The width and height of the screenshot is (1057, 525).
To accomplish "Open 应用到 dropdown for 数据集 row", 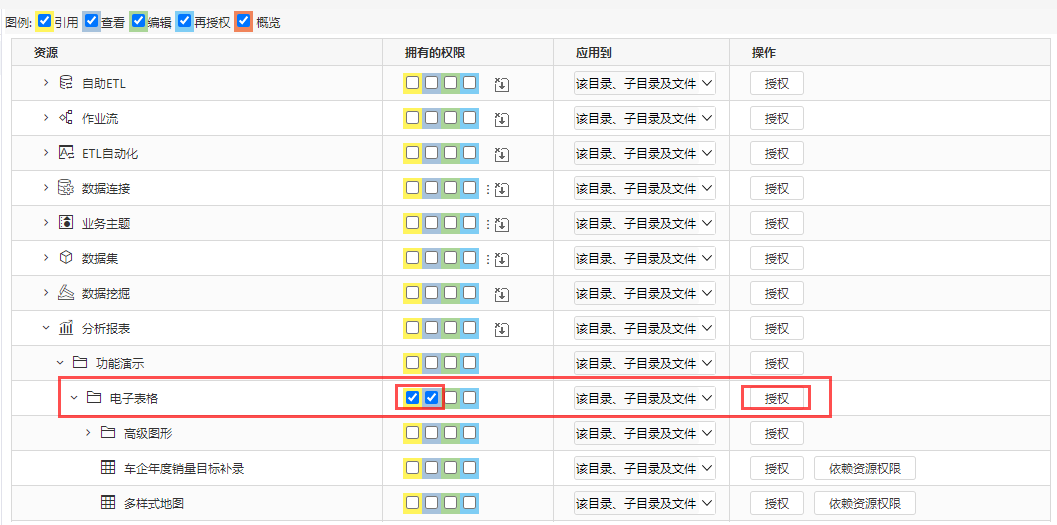I will pos(644,258).
